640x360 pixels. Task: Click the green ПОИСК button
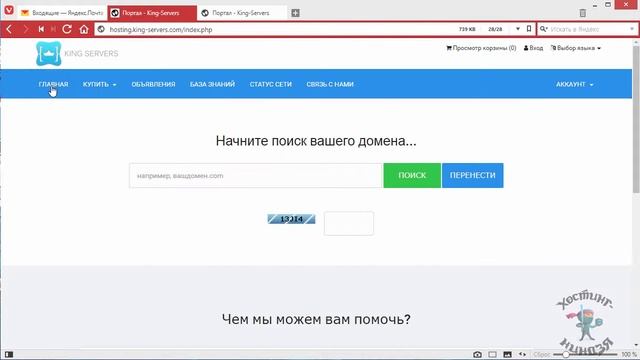click(412, 176)
